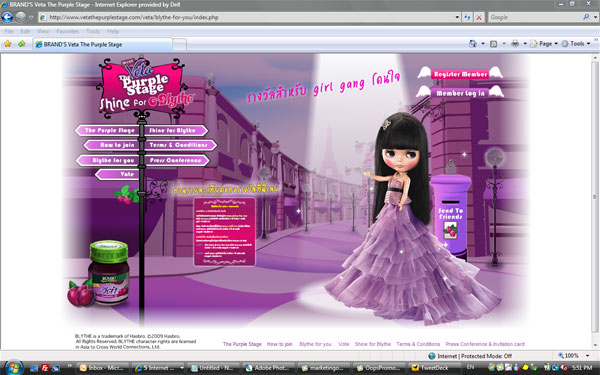Click Blythe for you footer link
Viewport: 600px width, 375px height.
315,344
